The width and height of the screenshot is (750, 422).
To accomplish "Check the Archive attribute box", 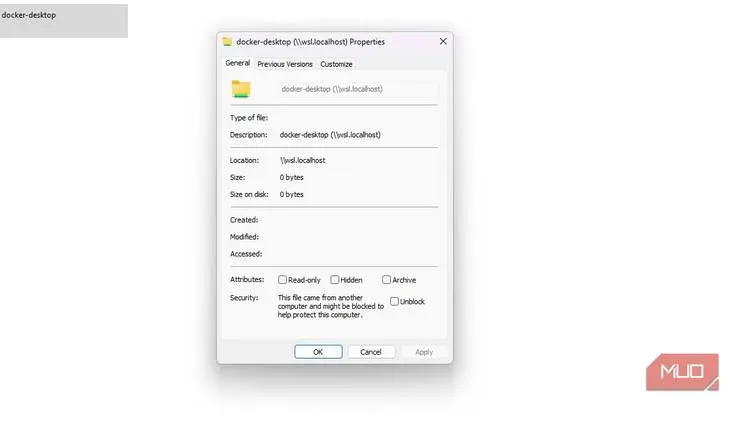I will point(386,279).
